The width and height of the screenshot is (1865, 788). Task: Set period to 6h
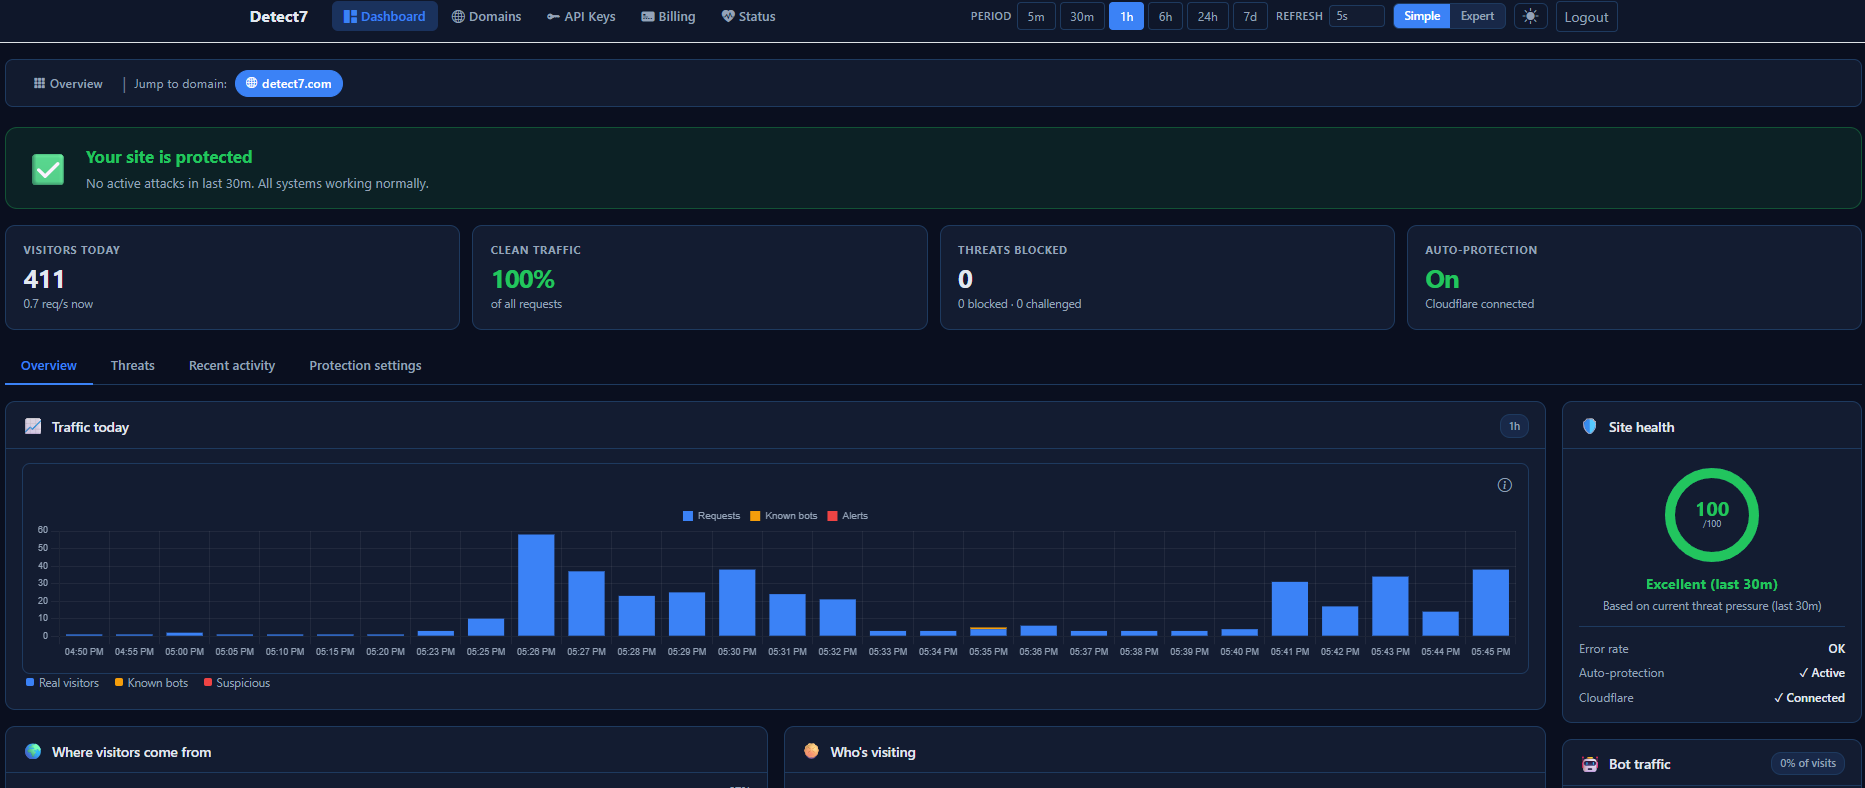1165,16
